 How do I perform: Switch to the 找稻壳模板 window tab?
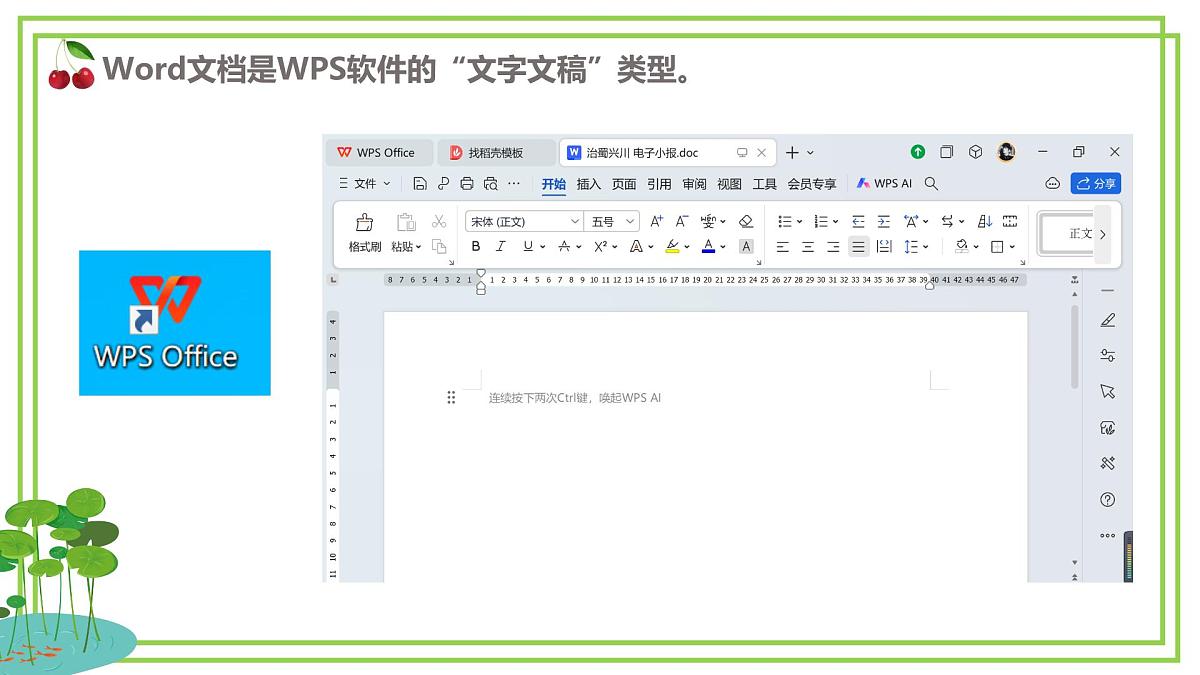coord(495,153)
